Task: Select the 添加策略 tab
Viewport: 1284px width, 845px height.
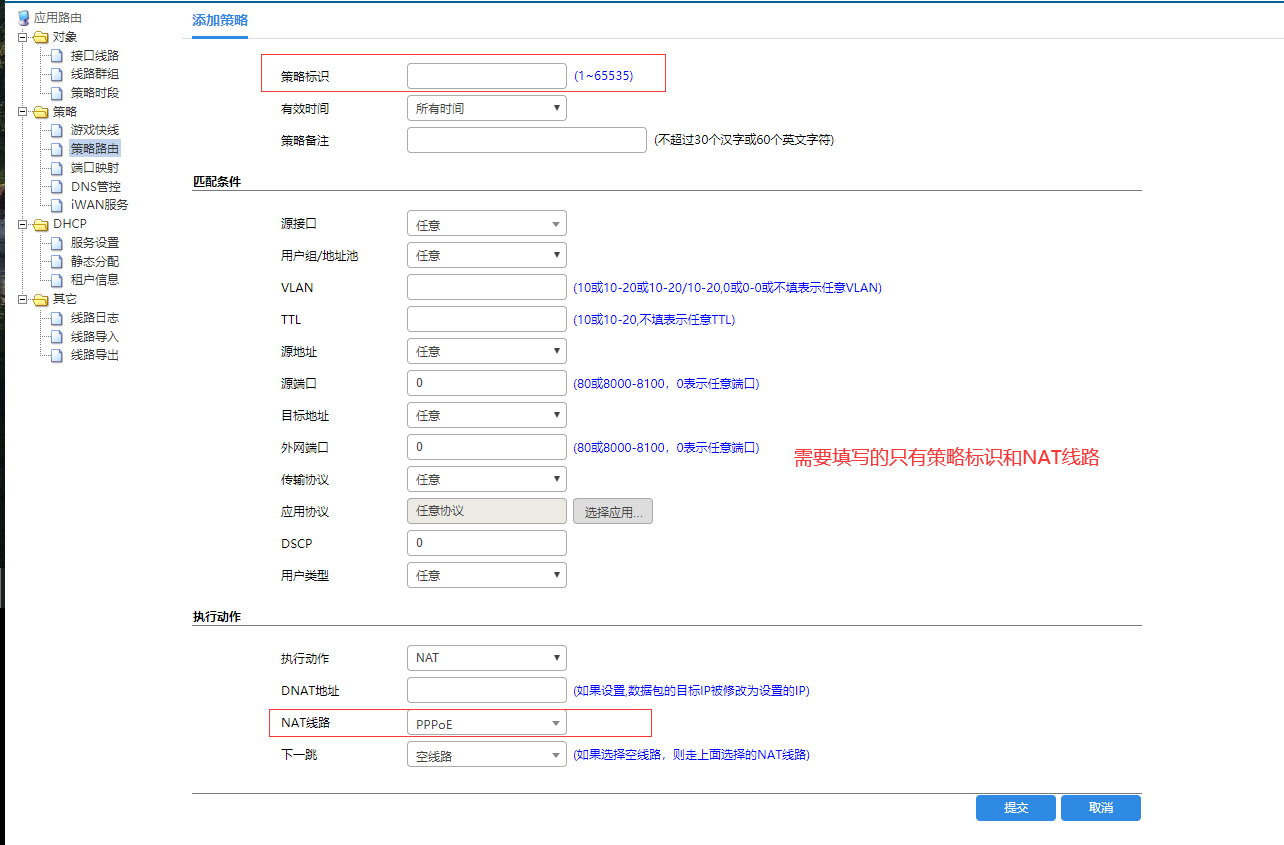Action: 220,21
